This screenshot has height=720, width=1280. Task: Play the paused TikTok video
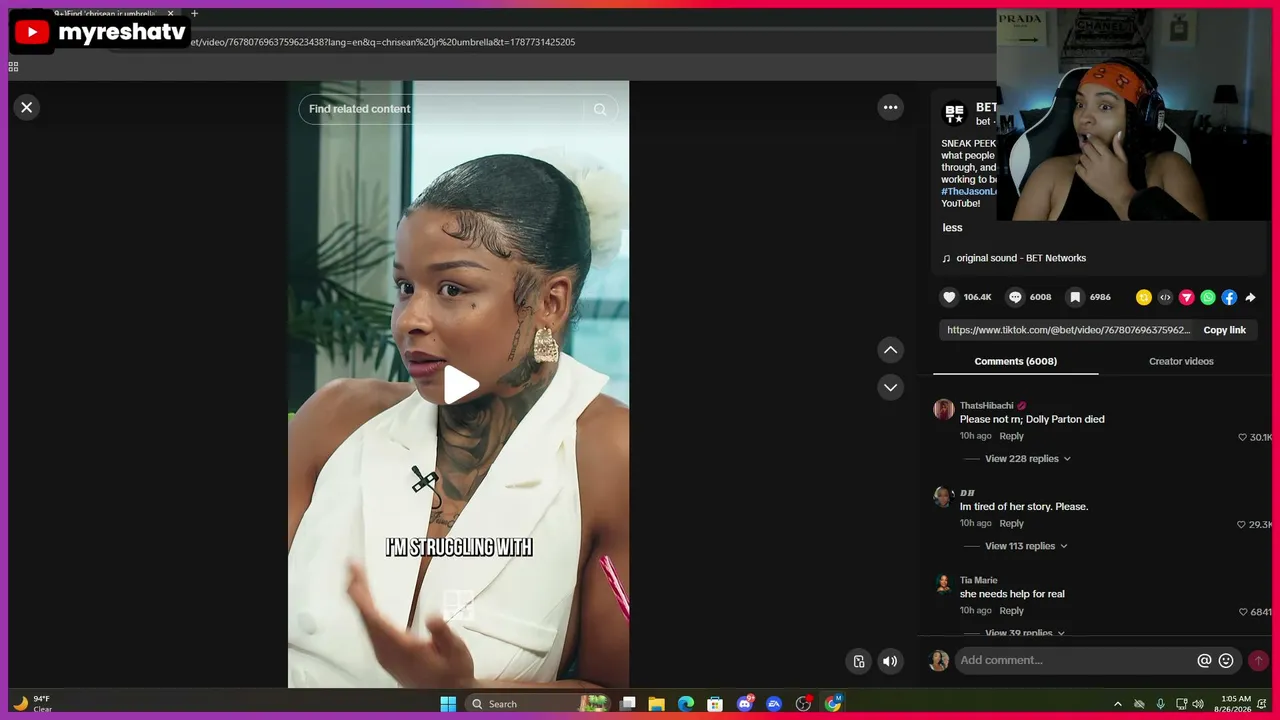(460, 385)
